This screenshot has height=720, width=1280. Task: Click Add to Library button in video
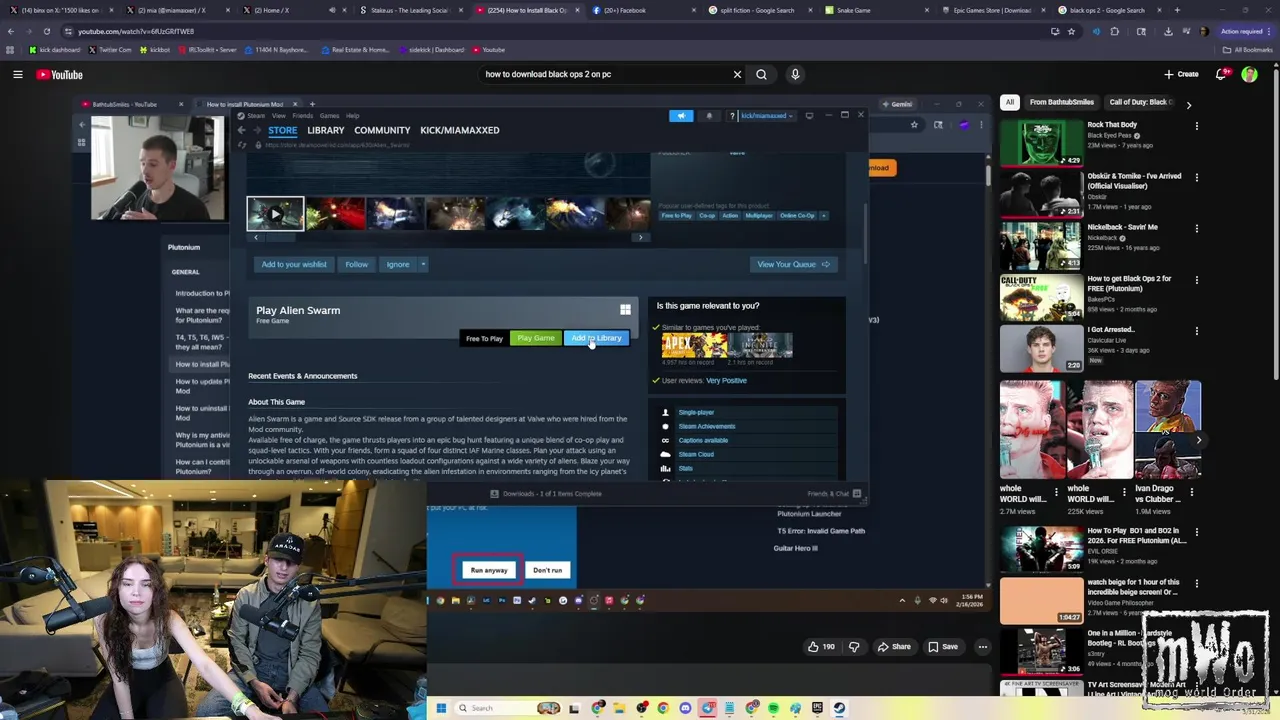597,338
